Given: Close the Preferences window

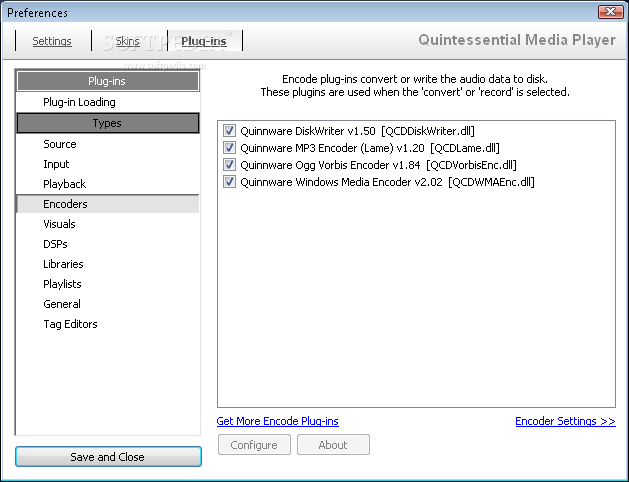Looking at the screenshot, I should (610, 12).
